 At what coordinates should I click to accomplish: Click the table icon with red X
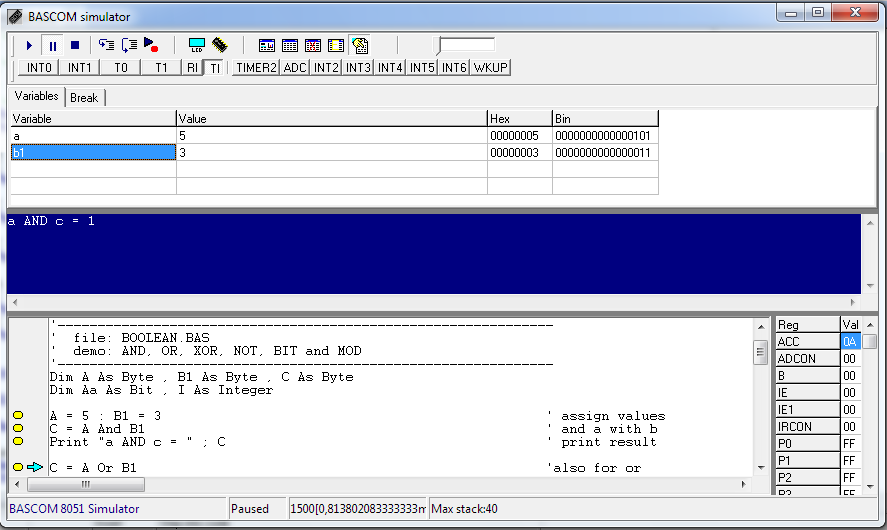click(313, 45)
